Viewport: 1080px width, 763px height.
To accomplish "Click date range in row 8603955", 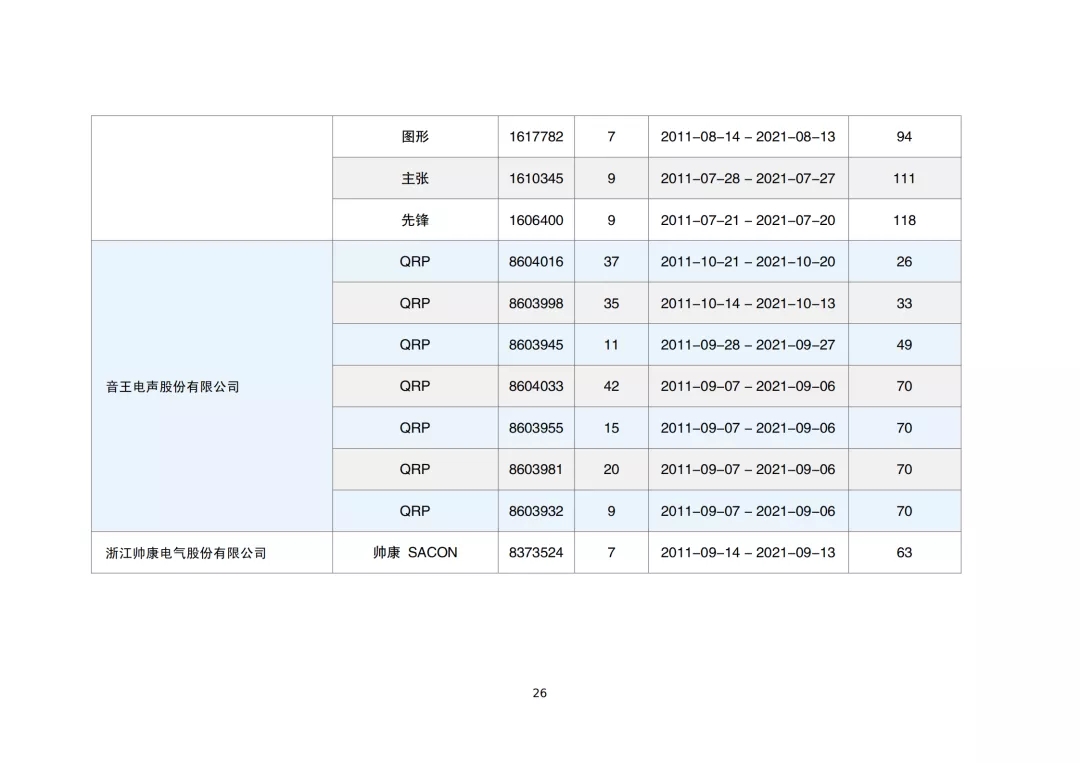I will [748, 428].
